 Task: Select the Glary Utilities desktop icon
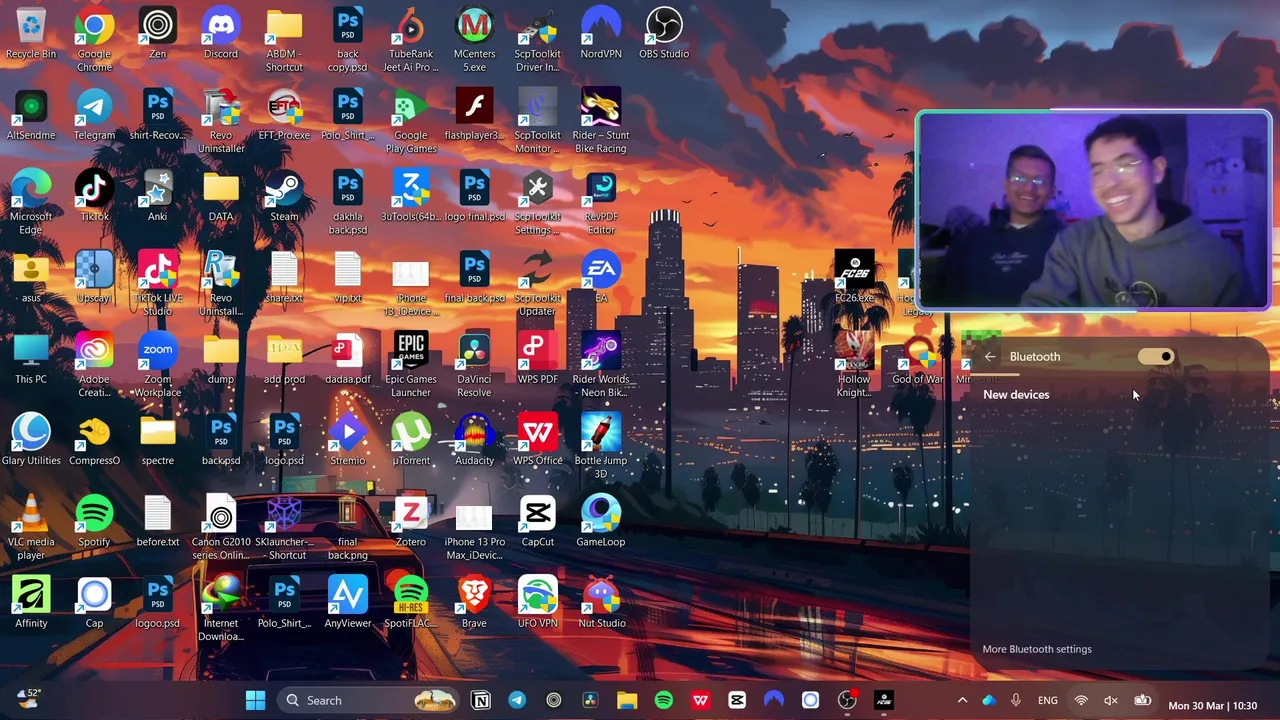tap(31, 440)
